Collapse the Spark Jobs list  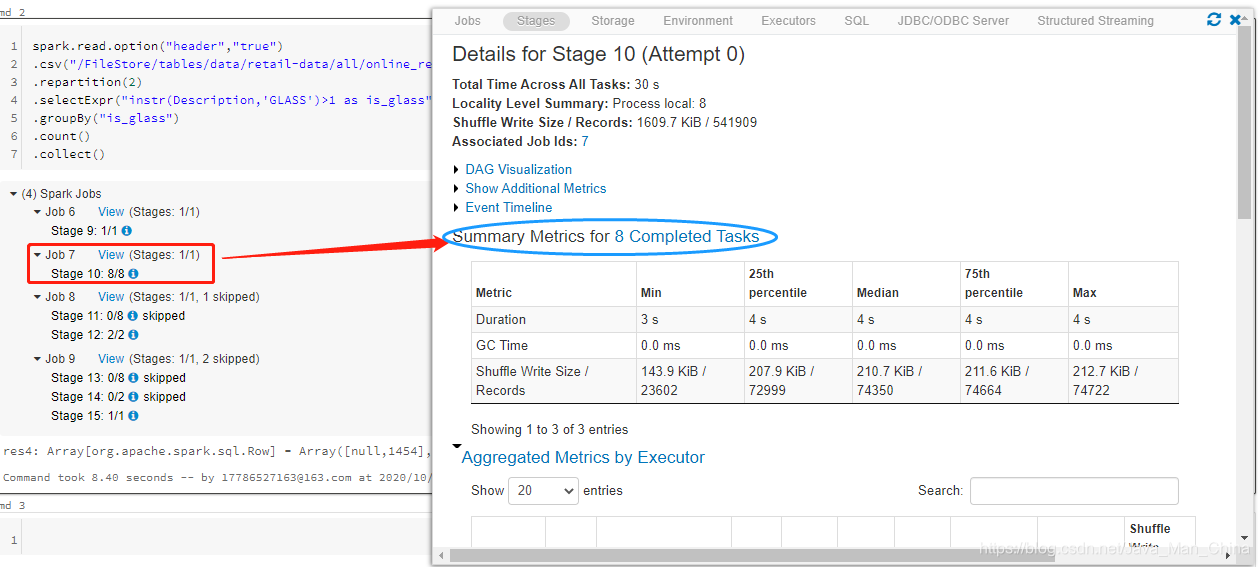[x=14, y=194]
